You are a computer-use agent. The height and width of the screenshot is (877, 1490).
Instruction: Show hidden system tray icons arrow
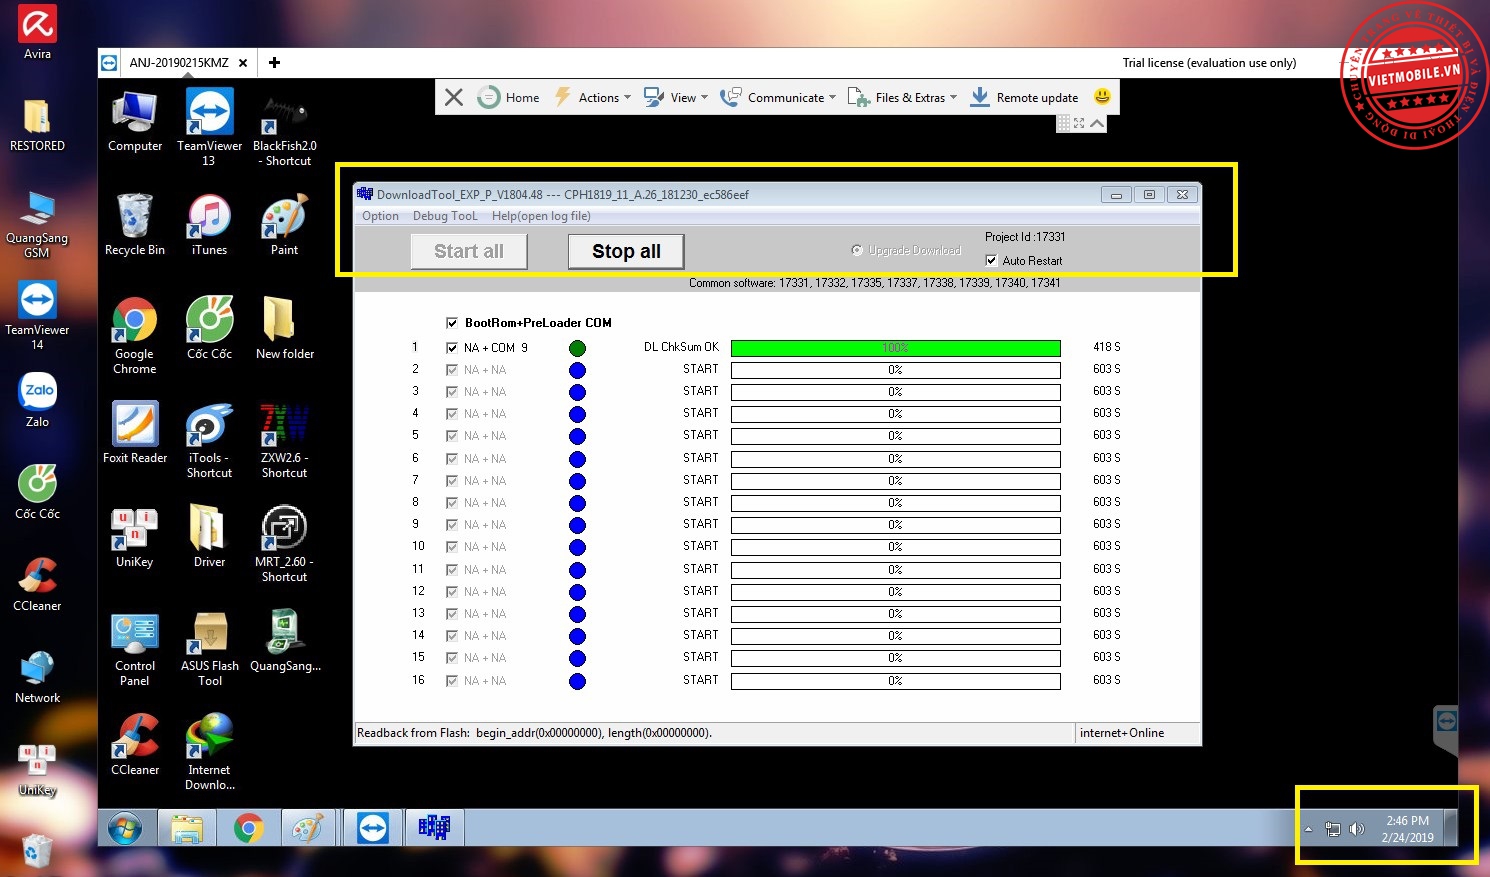tap(1308, 829)
